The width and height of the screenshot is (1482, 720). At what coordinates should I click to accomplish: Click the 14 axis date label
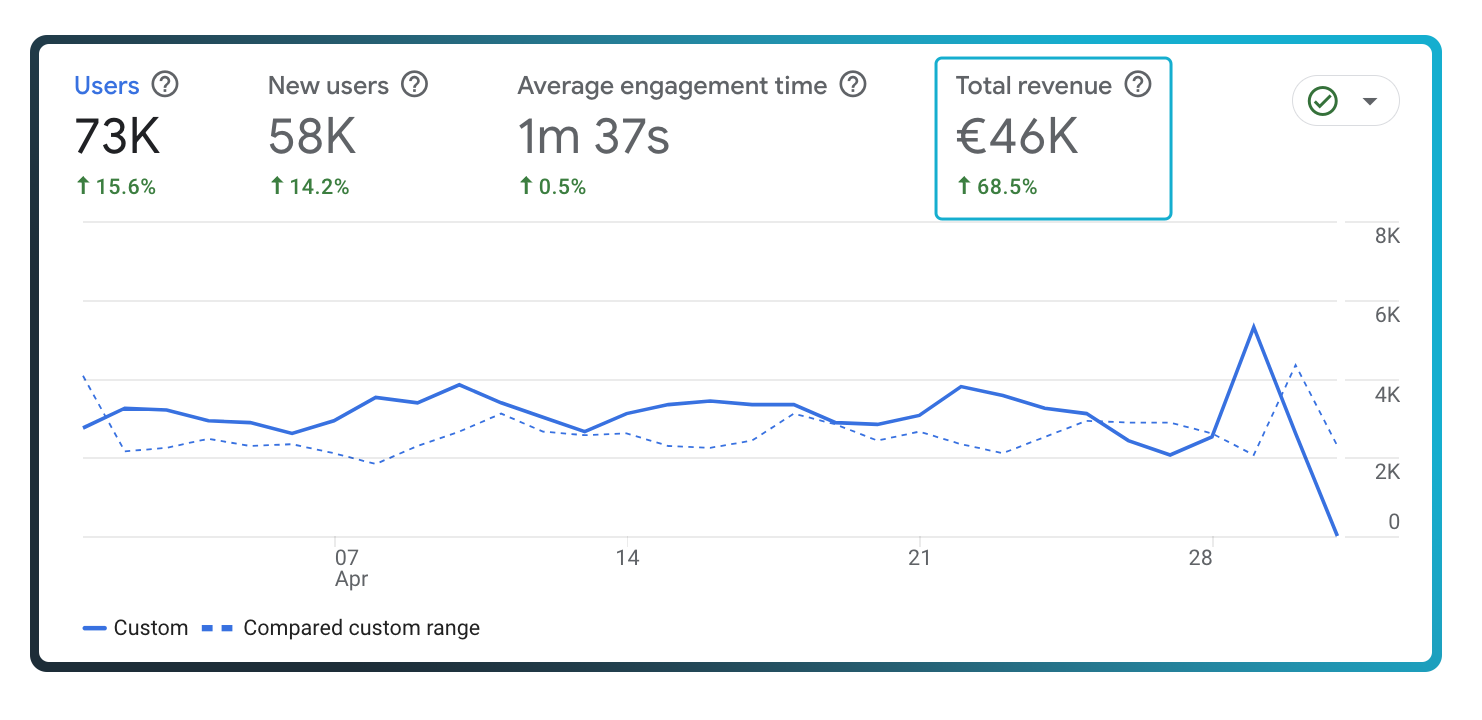pos(627,557)
